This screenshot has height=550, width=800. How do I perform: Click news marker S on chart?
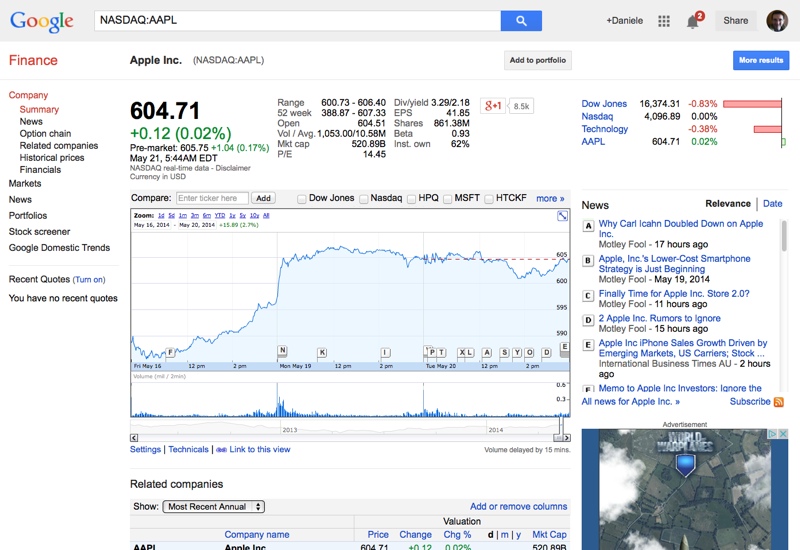click(x=505, y=352)
